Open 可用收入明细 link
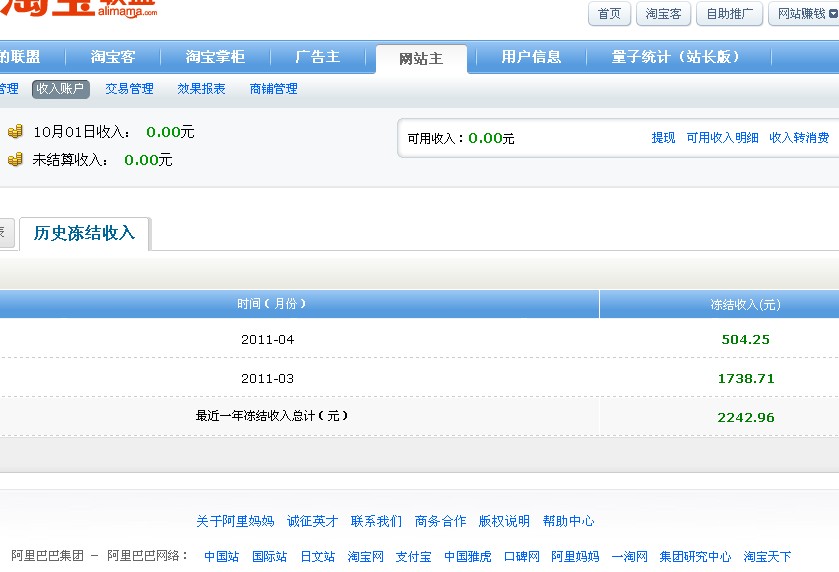 [722, 138]
